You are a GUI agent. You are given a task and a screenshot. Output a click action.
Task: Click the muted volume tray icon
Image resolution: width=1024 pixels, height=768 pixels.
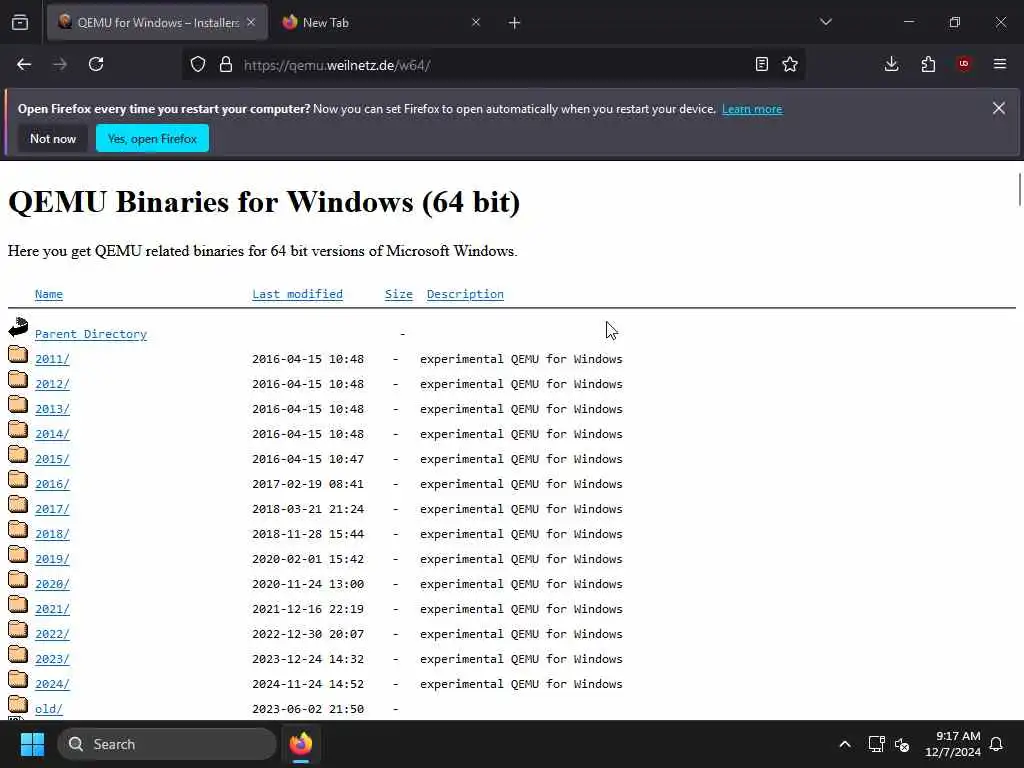pyautogui.click(x=902, y=744)
